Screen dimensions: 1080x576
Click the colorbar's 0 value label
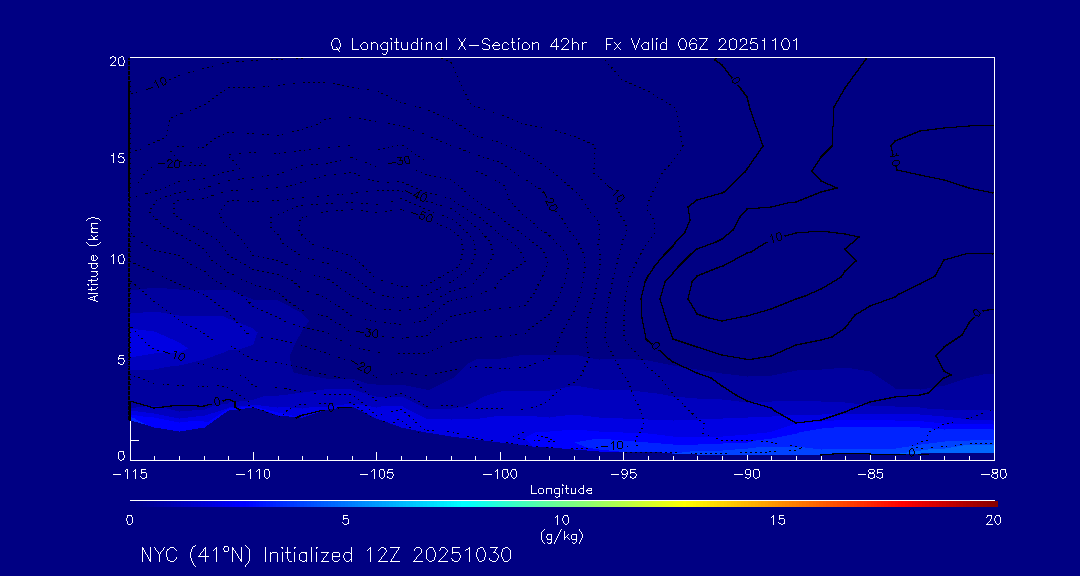129,522
